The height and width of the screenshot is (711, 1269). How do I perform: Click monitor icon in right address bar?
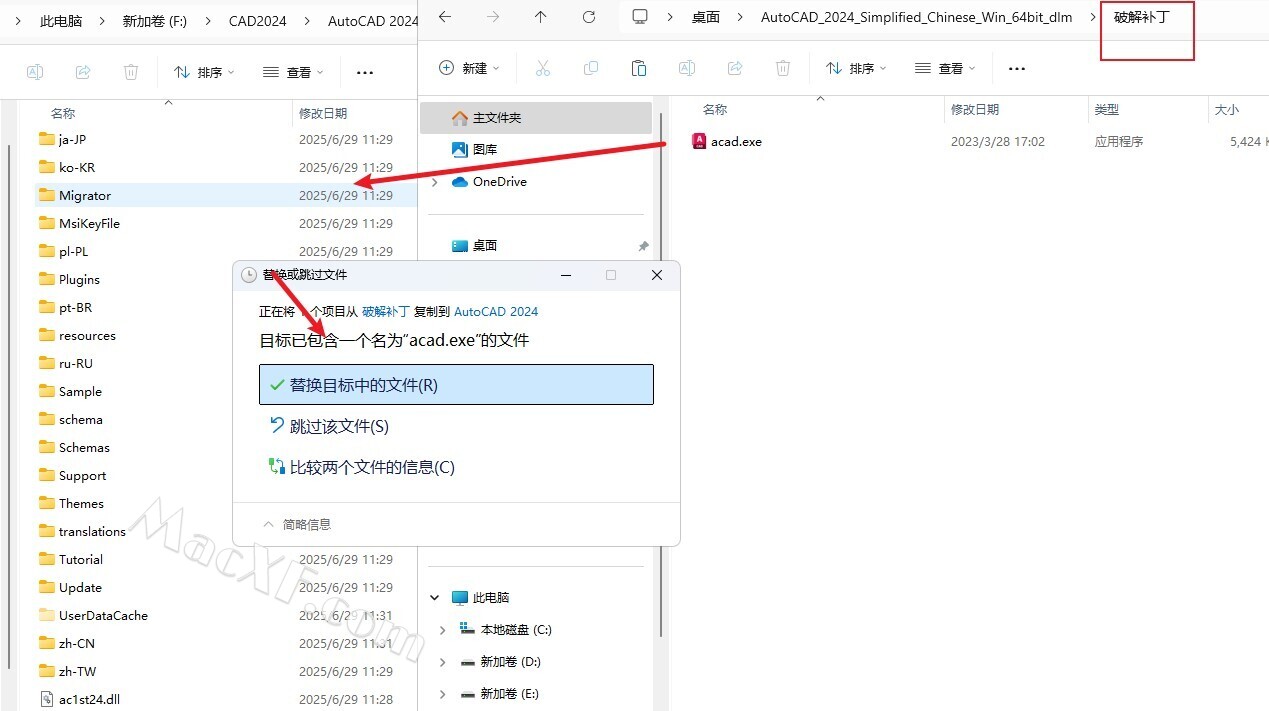[640, 17]
